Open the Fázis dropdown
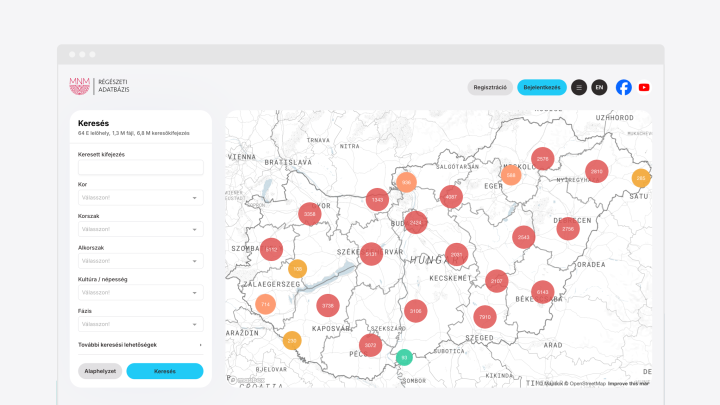 141,324
